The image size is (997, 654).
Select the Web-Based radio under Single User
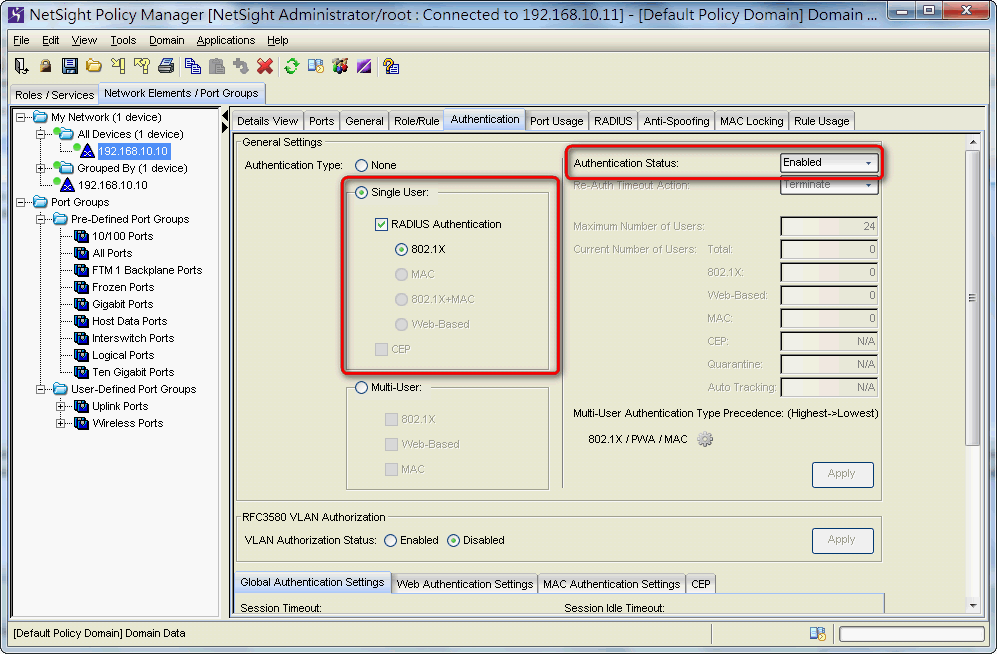click(401, 324)
